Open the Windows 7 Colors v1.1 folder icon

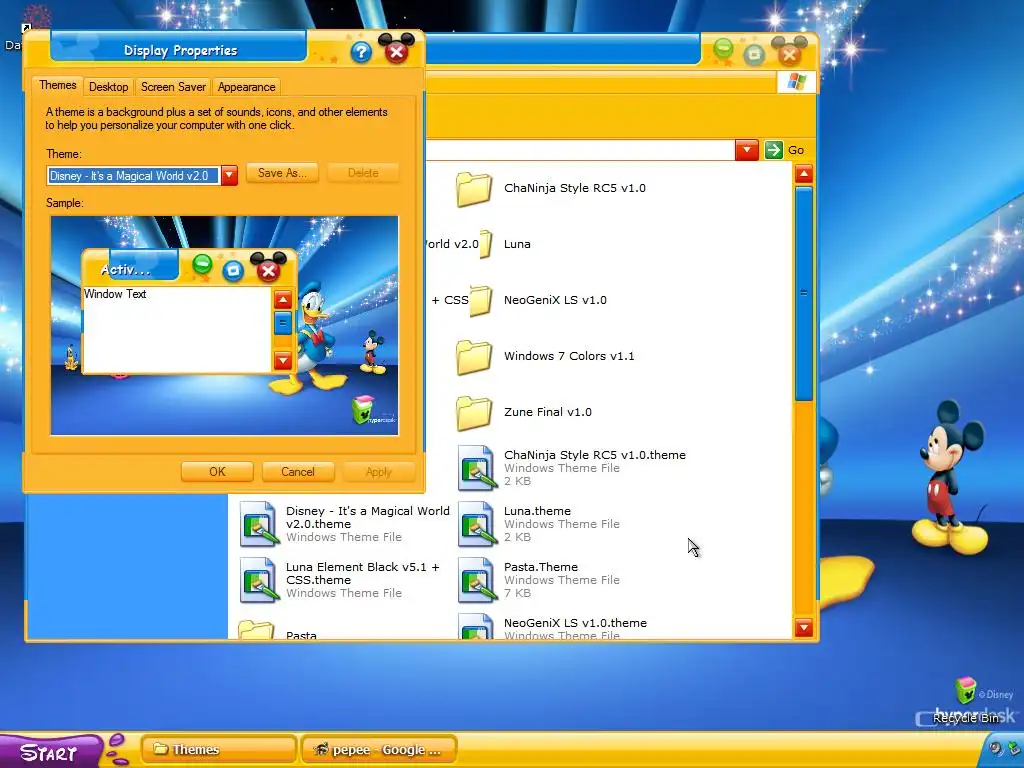click(x=474, y=357)
